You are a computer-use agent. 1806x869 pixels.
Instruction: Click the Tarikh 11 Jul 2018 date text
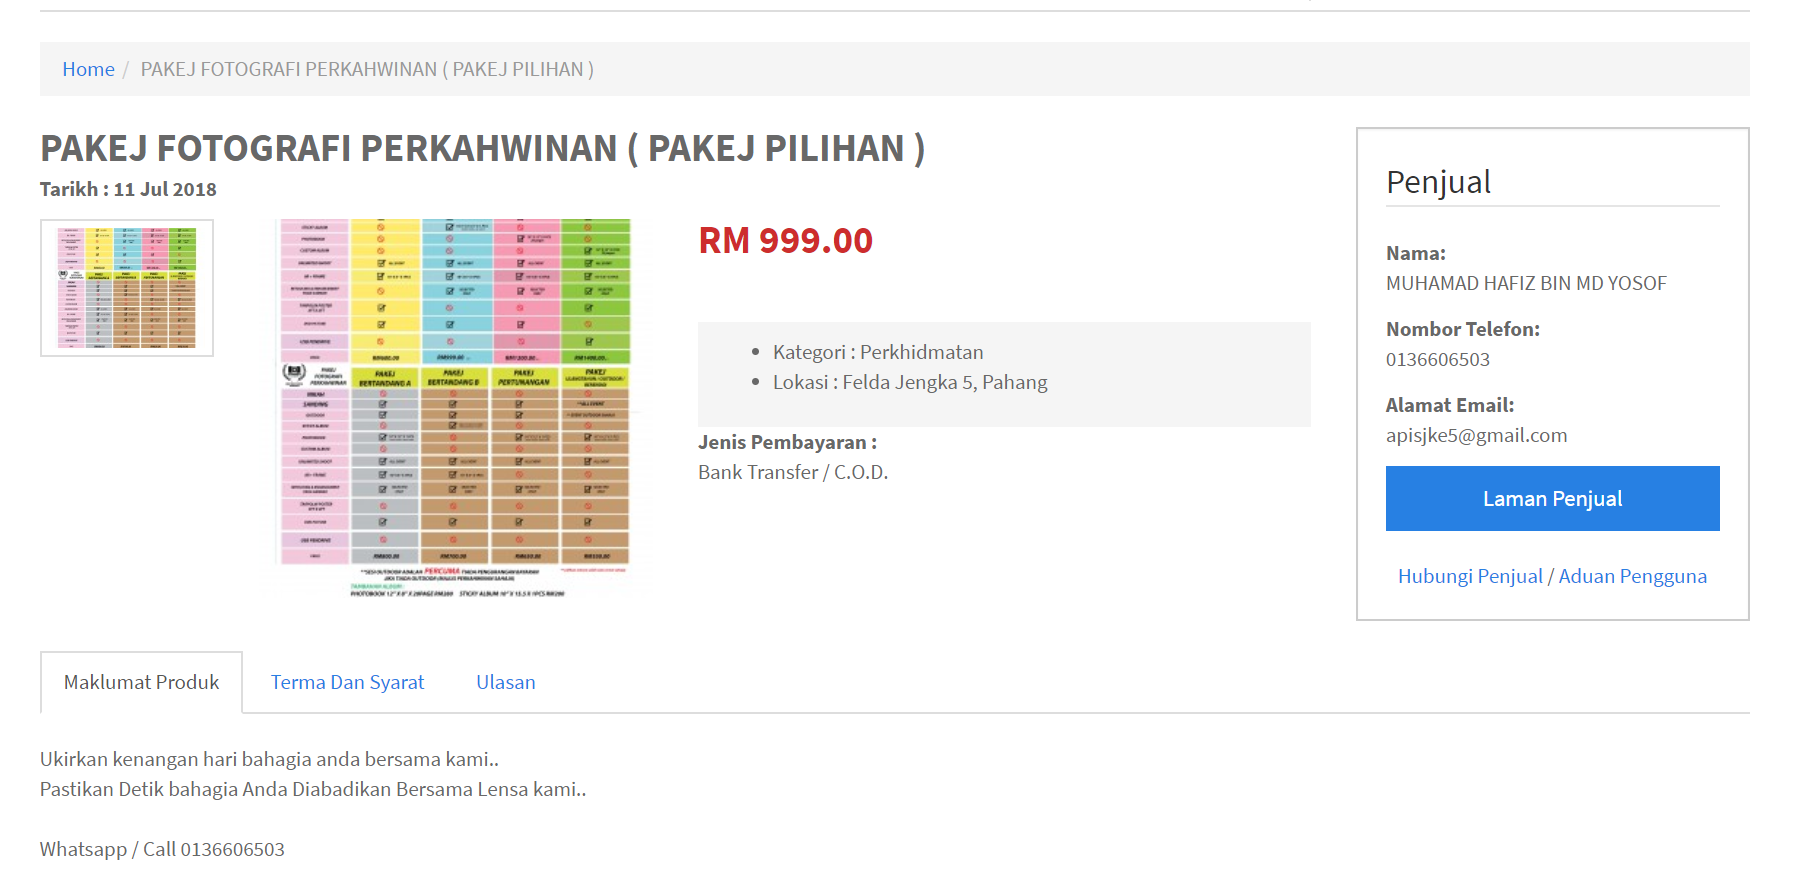click(x=128, y=189)
